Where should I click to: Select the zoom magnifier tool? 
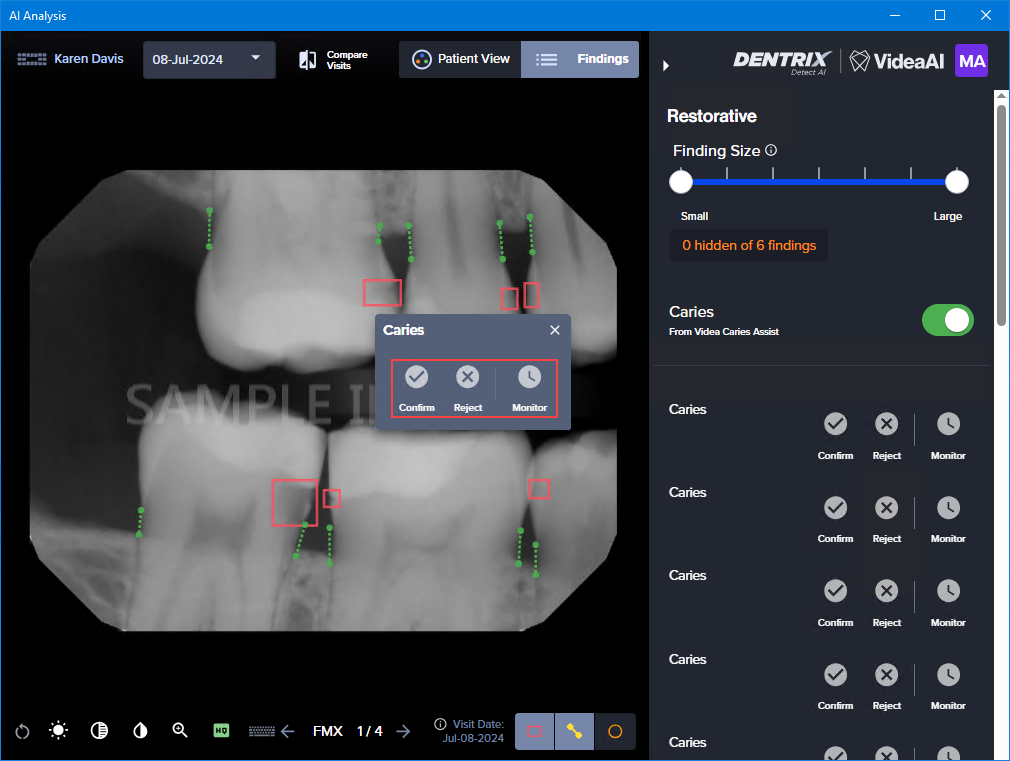point(180,731)
